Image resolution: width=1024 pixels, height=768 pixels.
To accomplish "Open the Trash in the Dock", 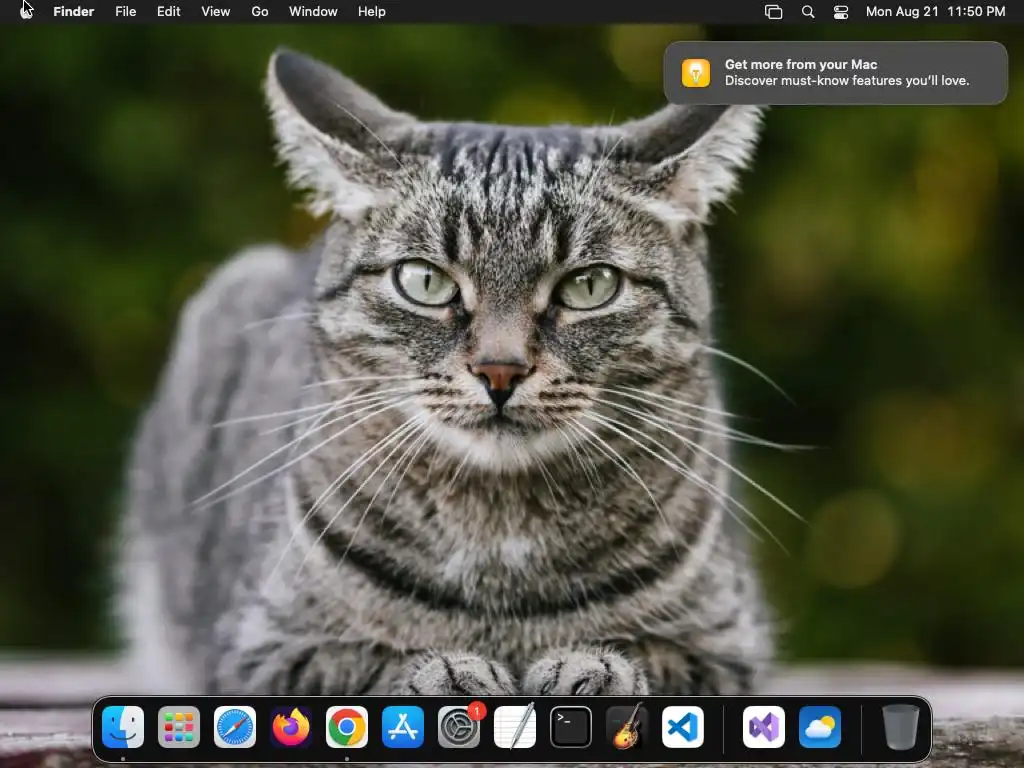I will pos(901,727).
